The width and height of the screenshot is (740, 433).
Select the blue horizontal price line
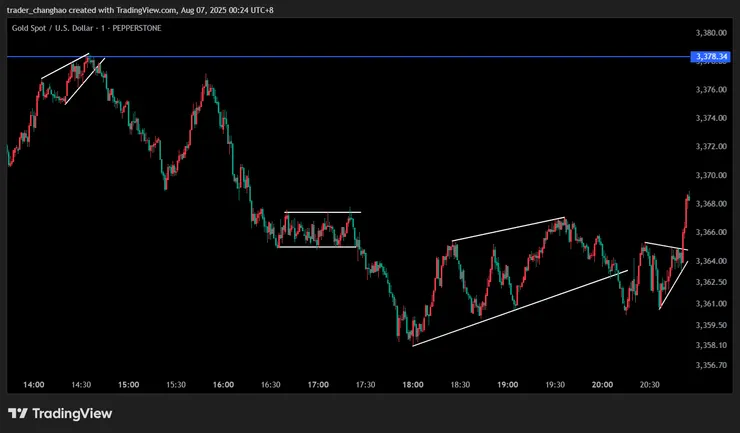click(x=348, y=57)
